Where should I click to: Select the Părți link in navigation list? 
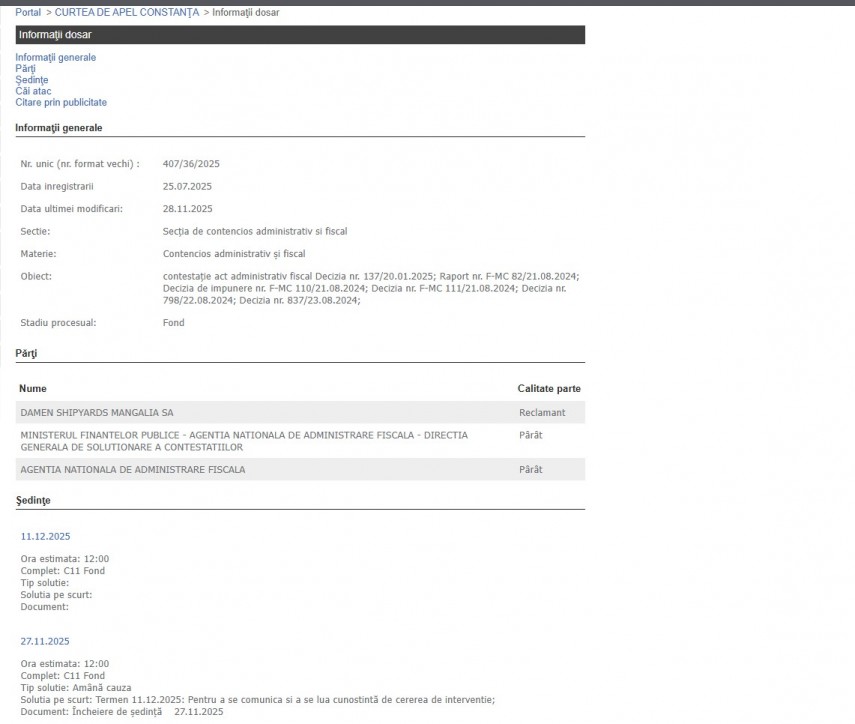[25, 69]
